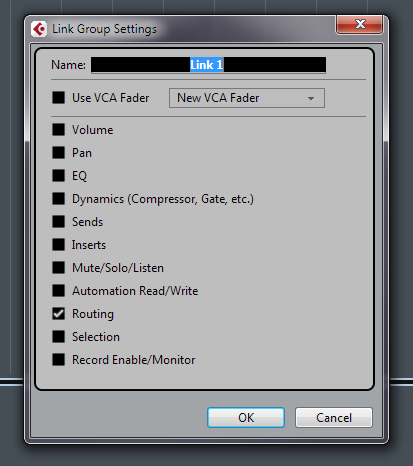
Task: Tick the Pan checkbox
Action: (58, 153)
